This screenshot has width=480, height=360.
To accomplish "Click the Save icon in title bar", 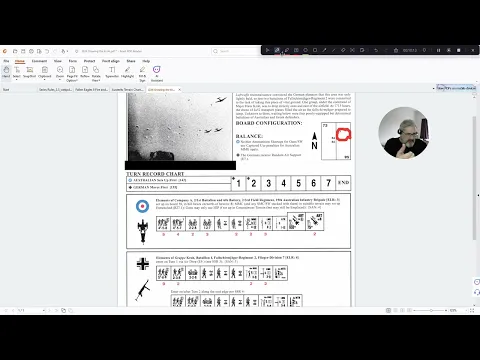I will [x=23, y=51].
